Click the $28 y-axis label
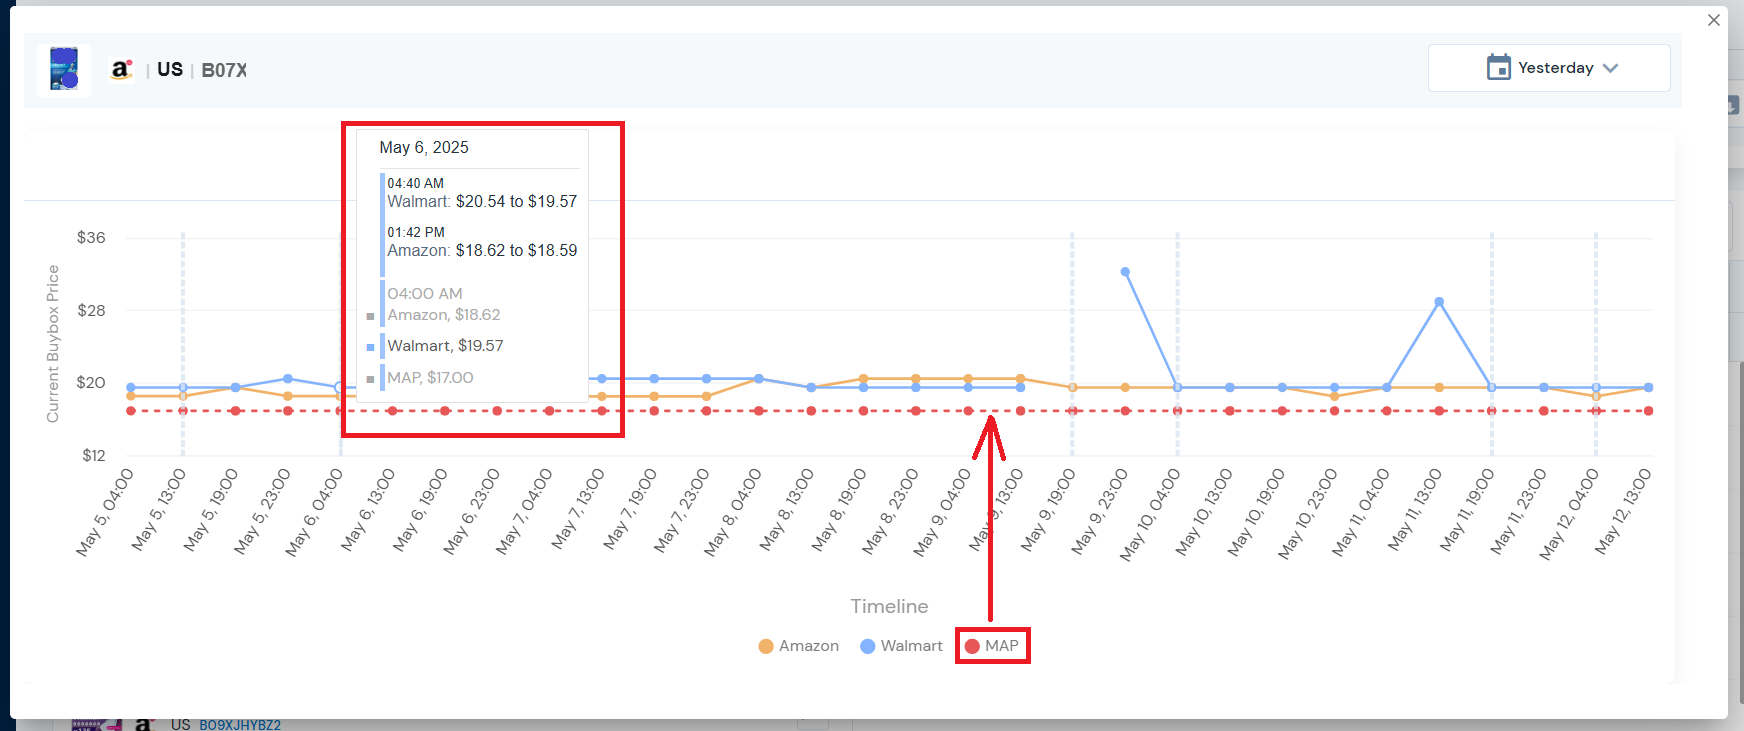The image size is (1744, 731). pos(91,311)
